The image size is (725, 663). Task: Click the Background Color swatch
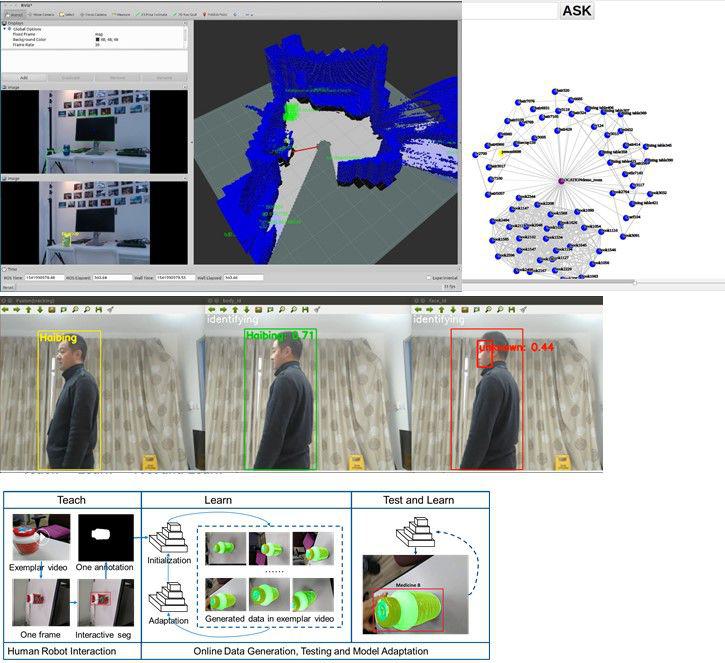tap(98, 40)
